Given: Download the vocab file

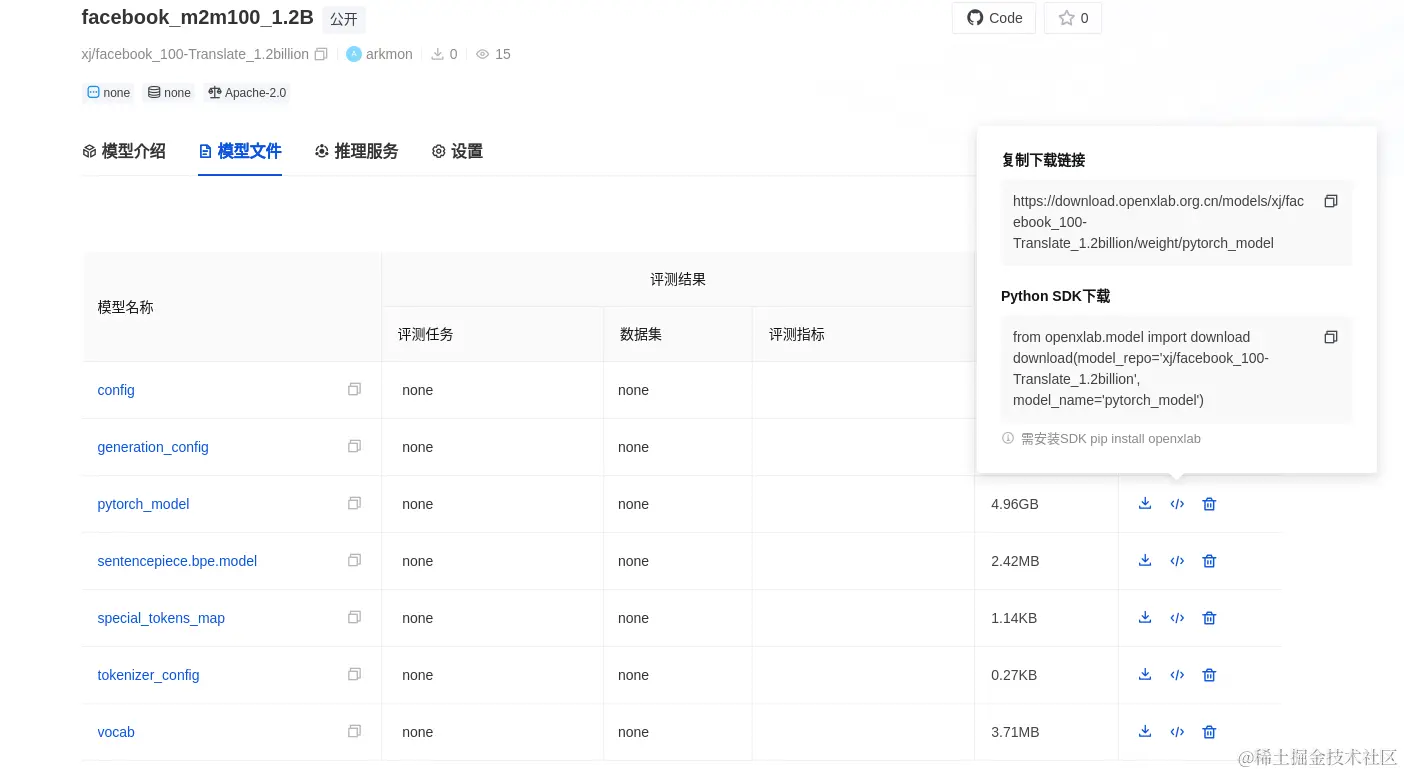Looking at the screenshot, I should (x=1145, y=732).
